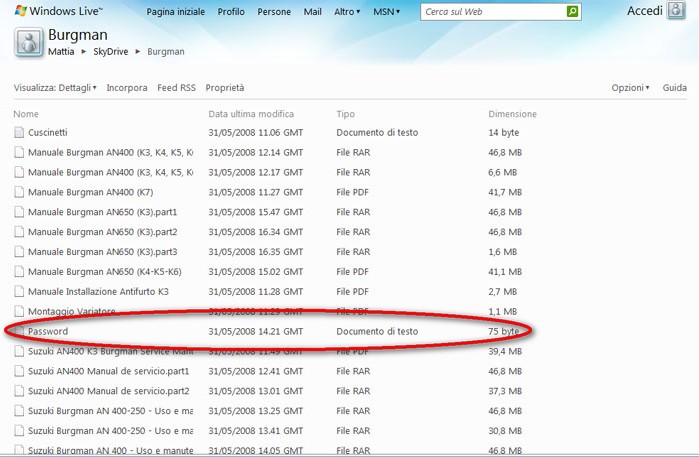Open the Montaggio Variatore file name

(x=72, y=311)
